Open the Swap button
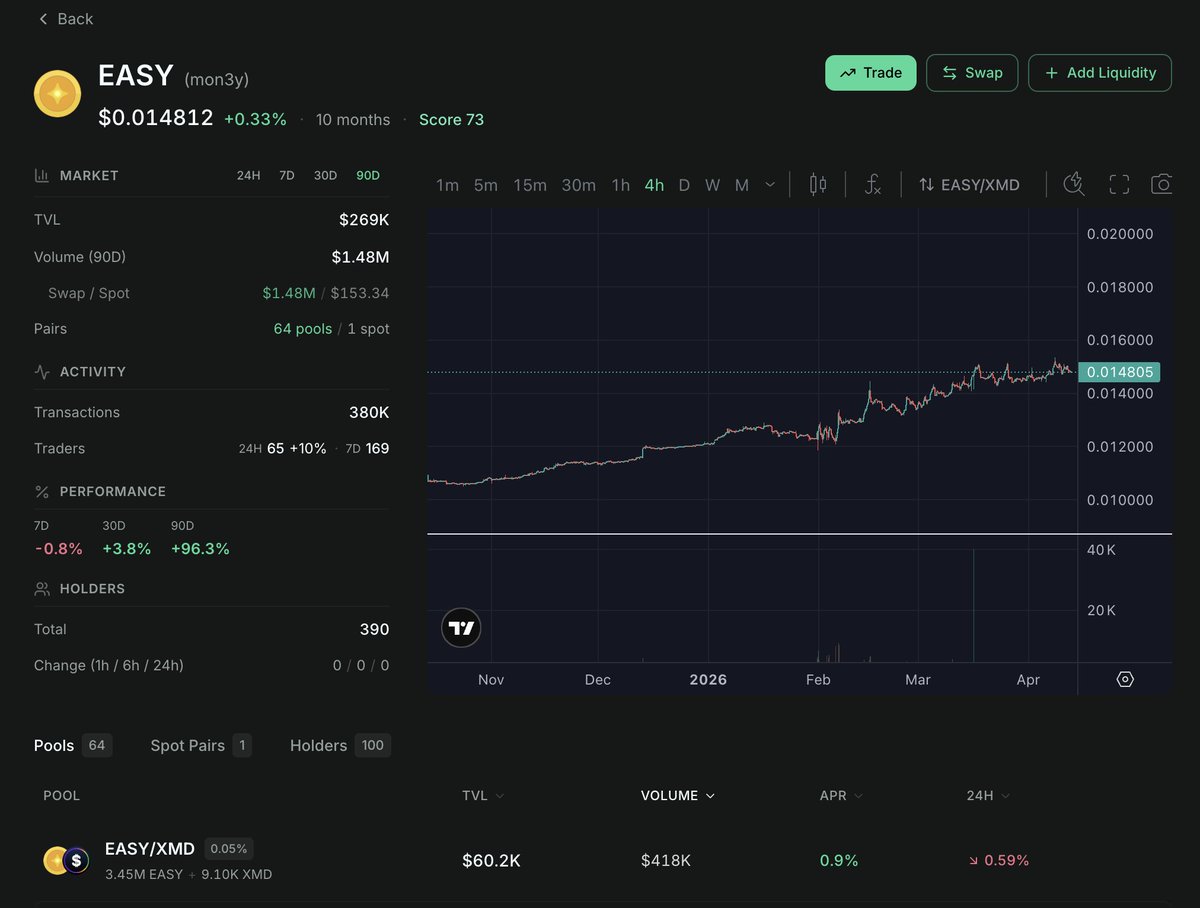Screen dimensions: 1200x908 [x=972, y=73]
